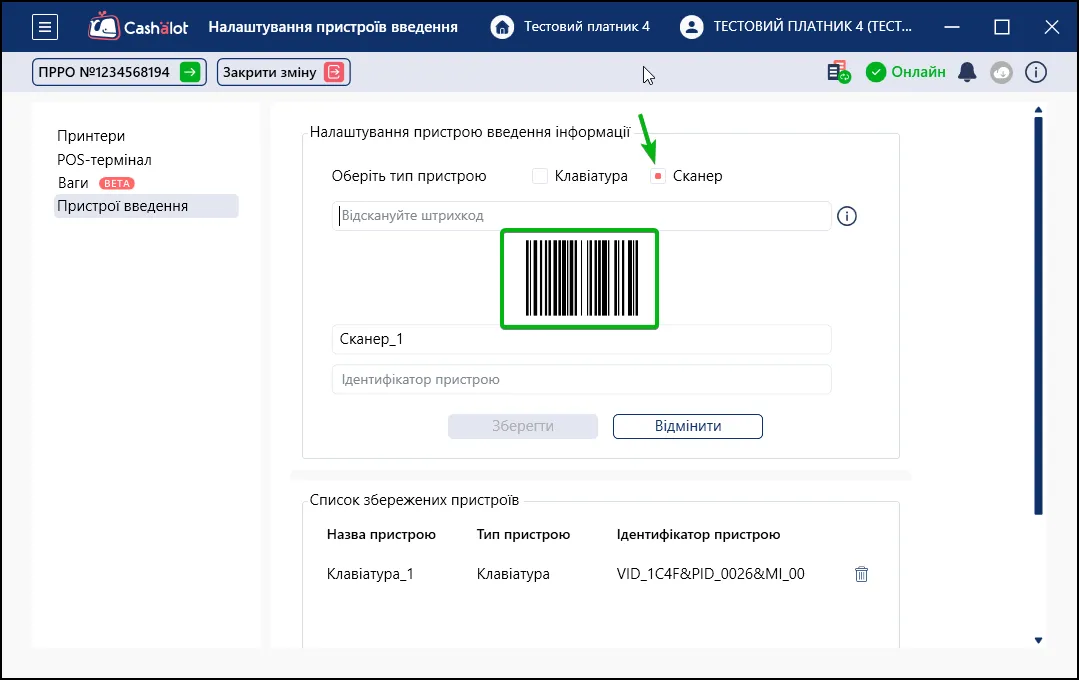Click the Cashalot logo

point(138,26)
